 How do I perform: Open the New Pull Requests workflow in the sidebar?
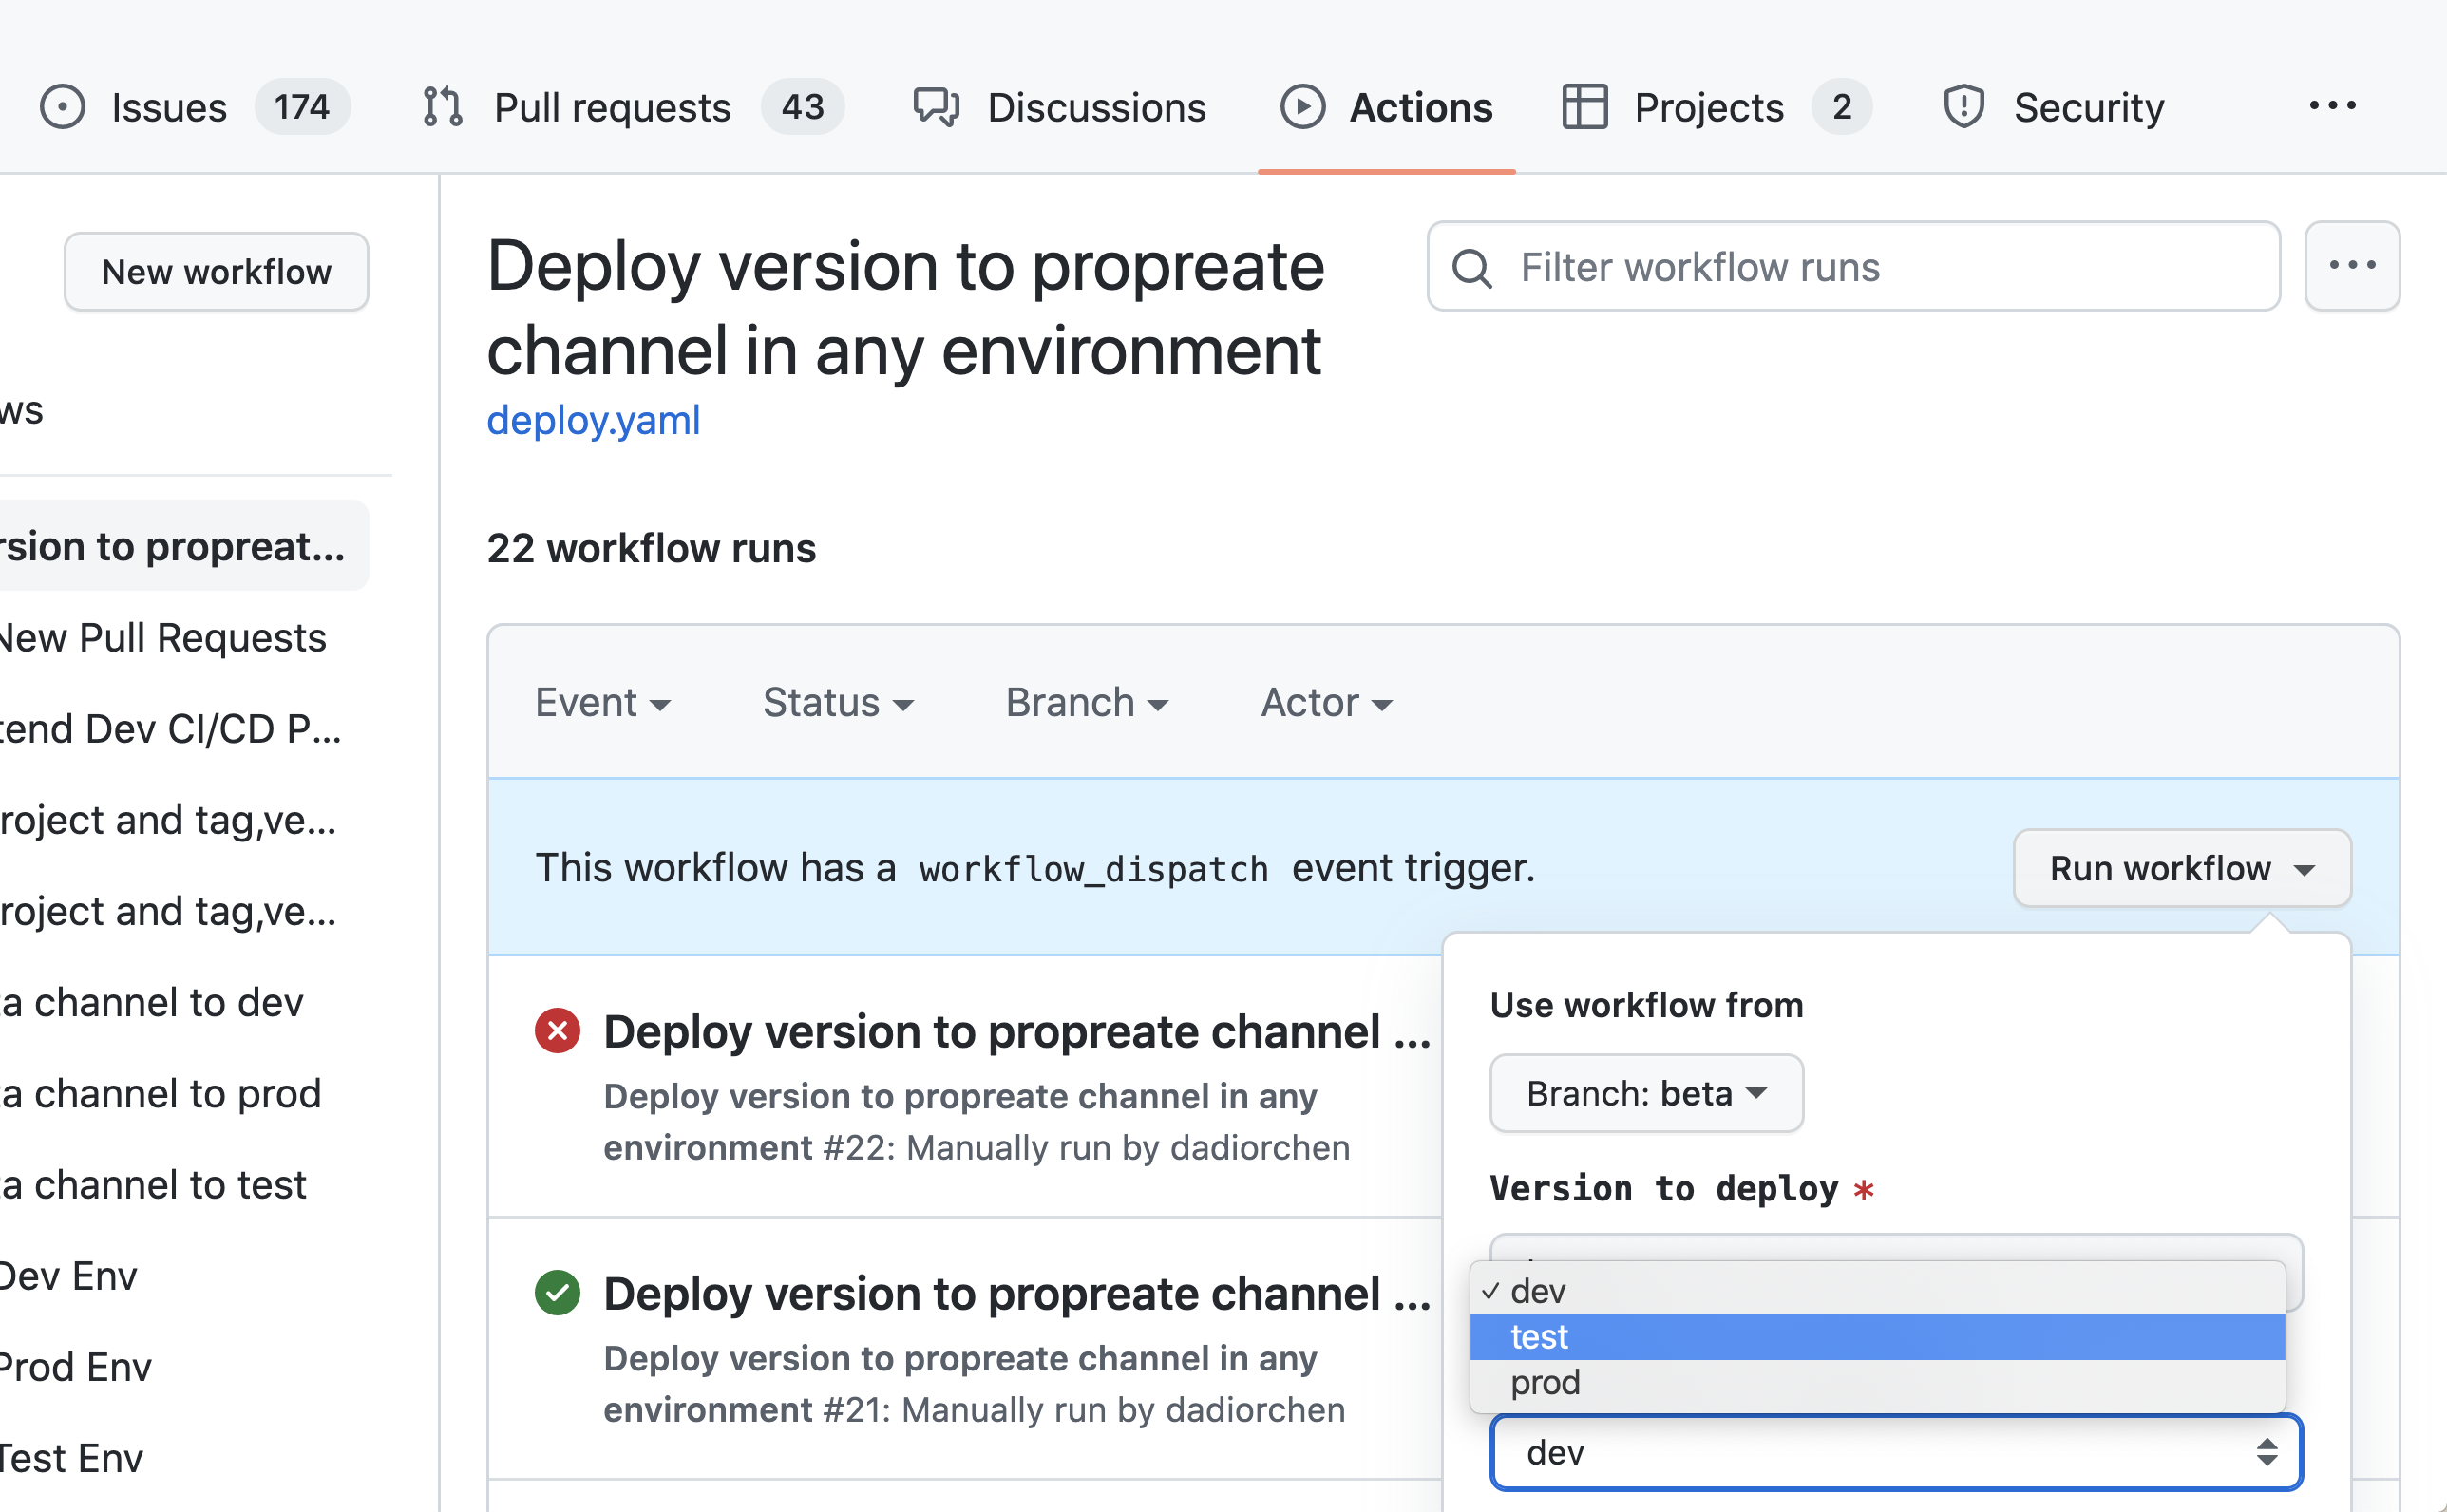pyautogui.click(x=162, y=638)
